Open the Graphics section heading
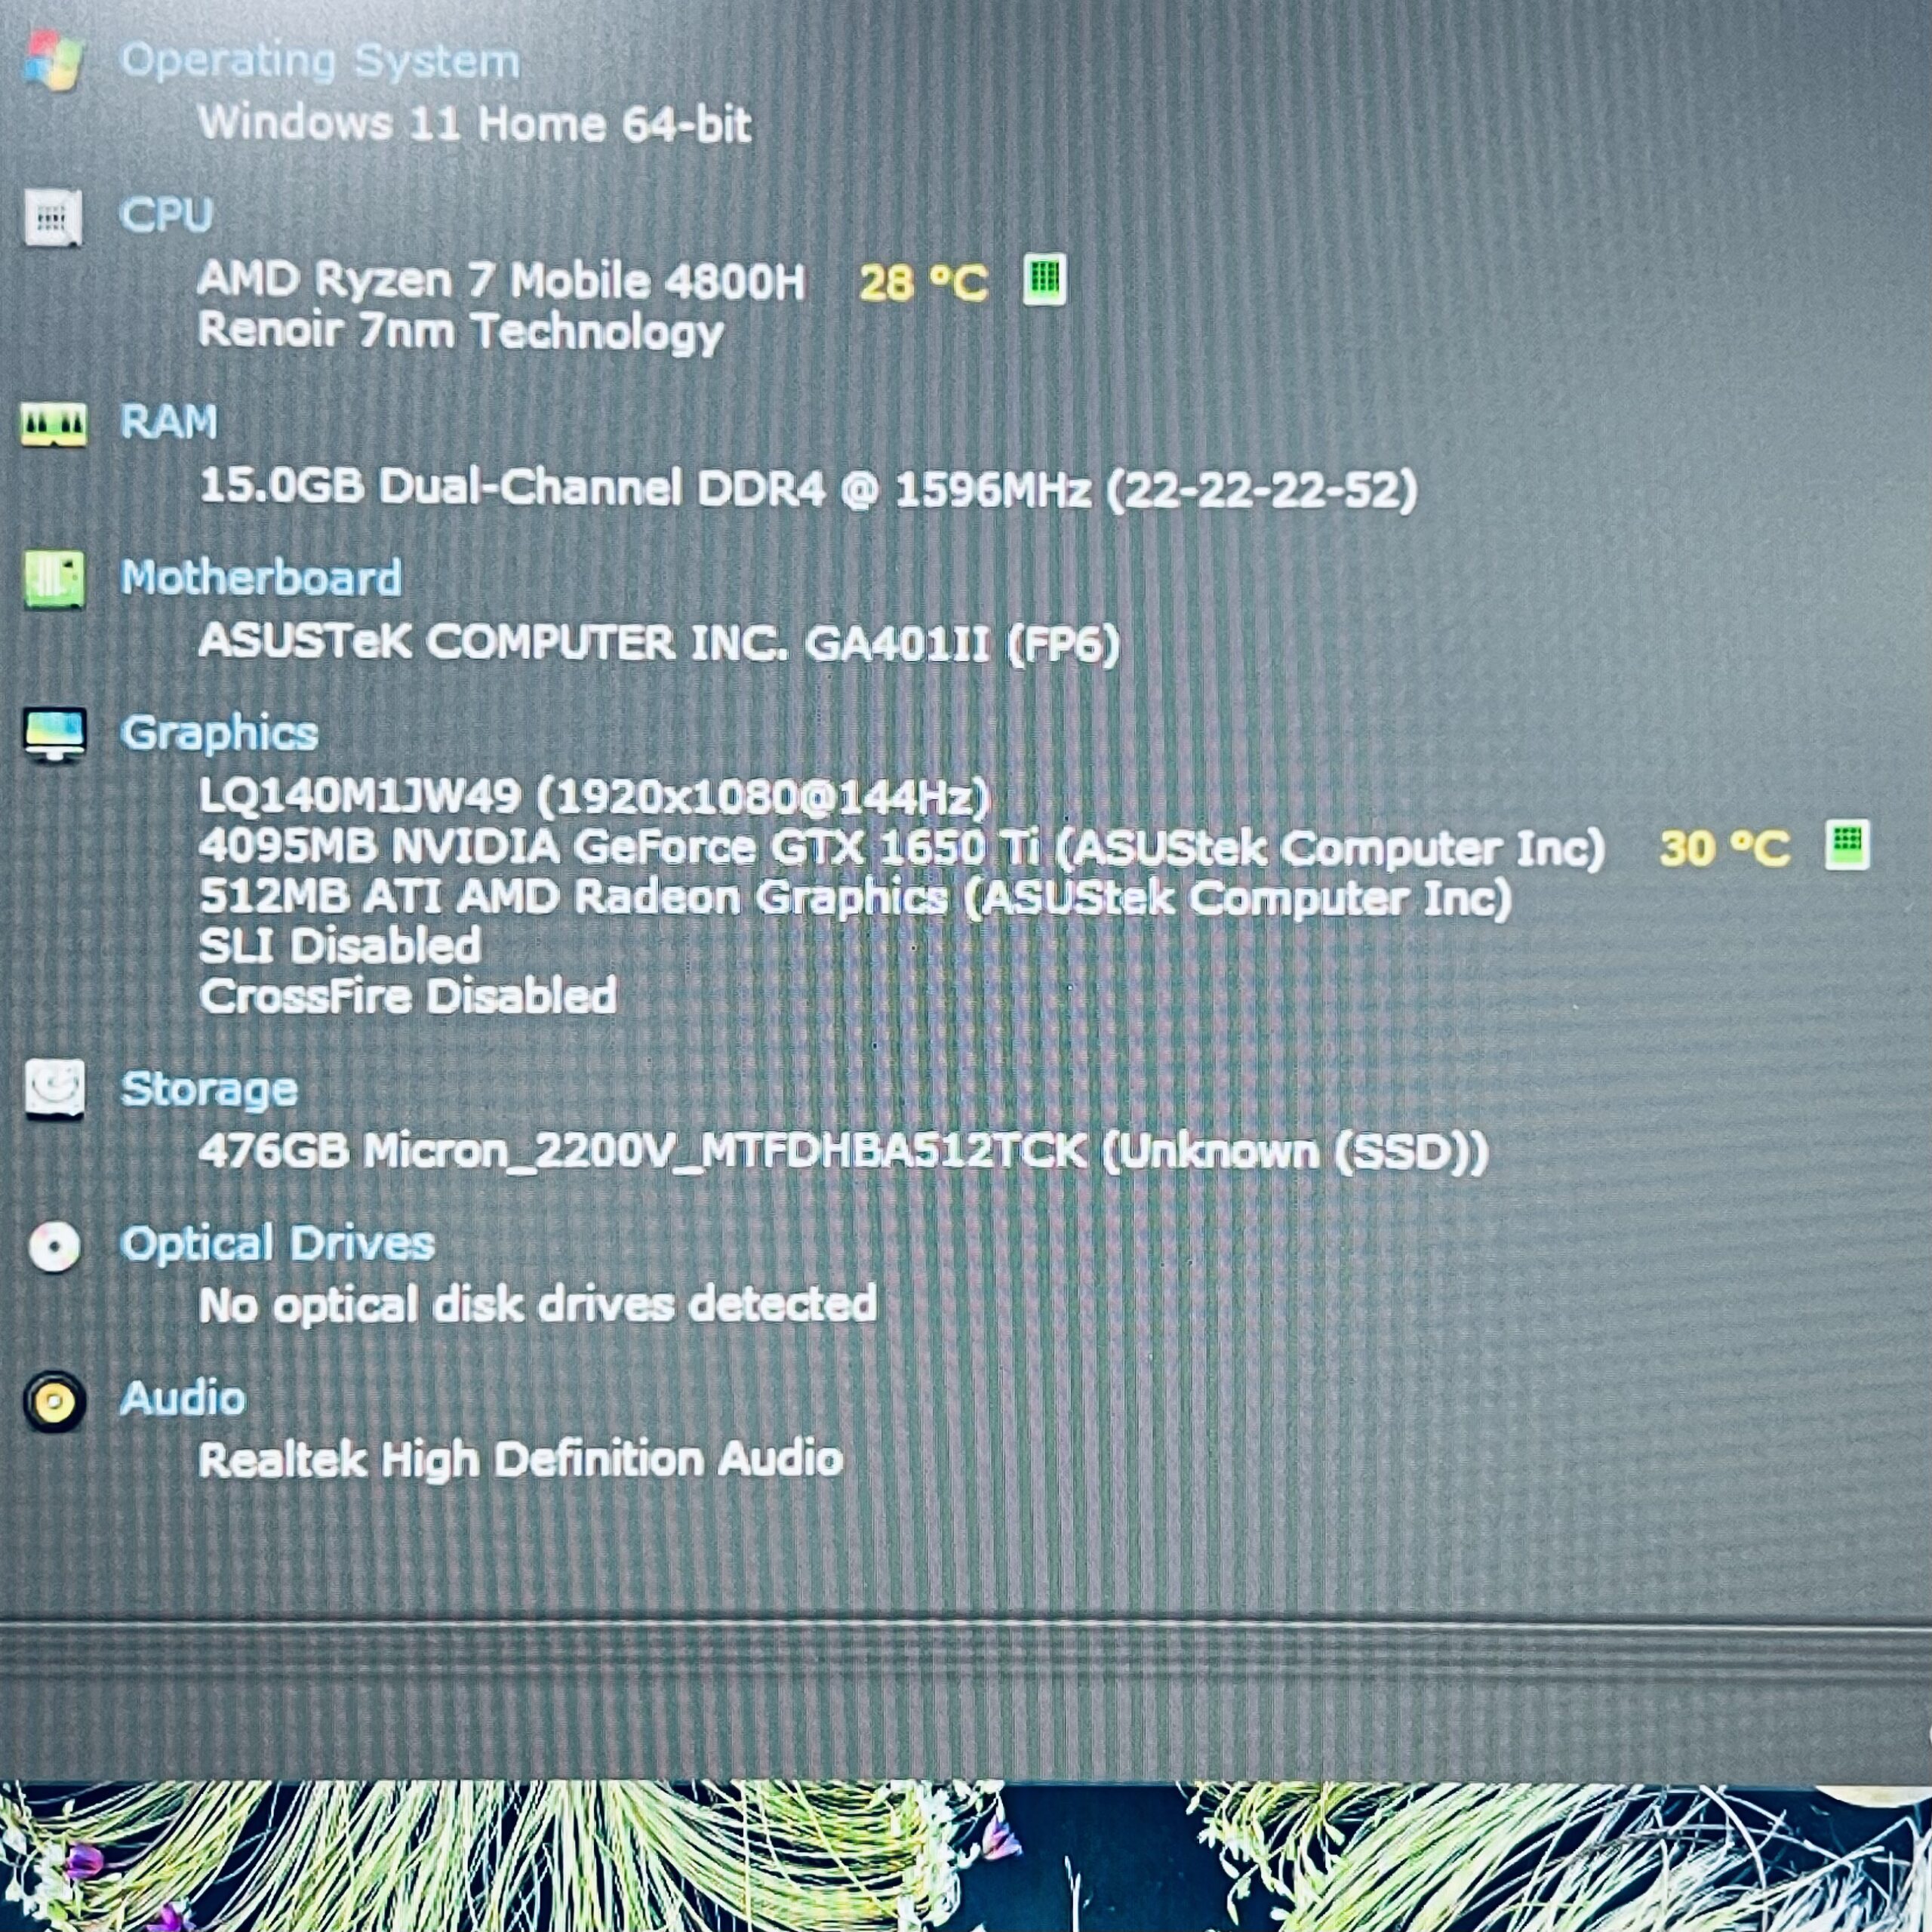 click(x=219, y=734)
